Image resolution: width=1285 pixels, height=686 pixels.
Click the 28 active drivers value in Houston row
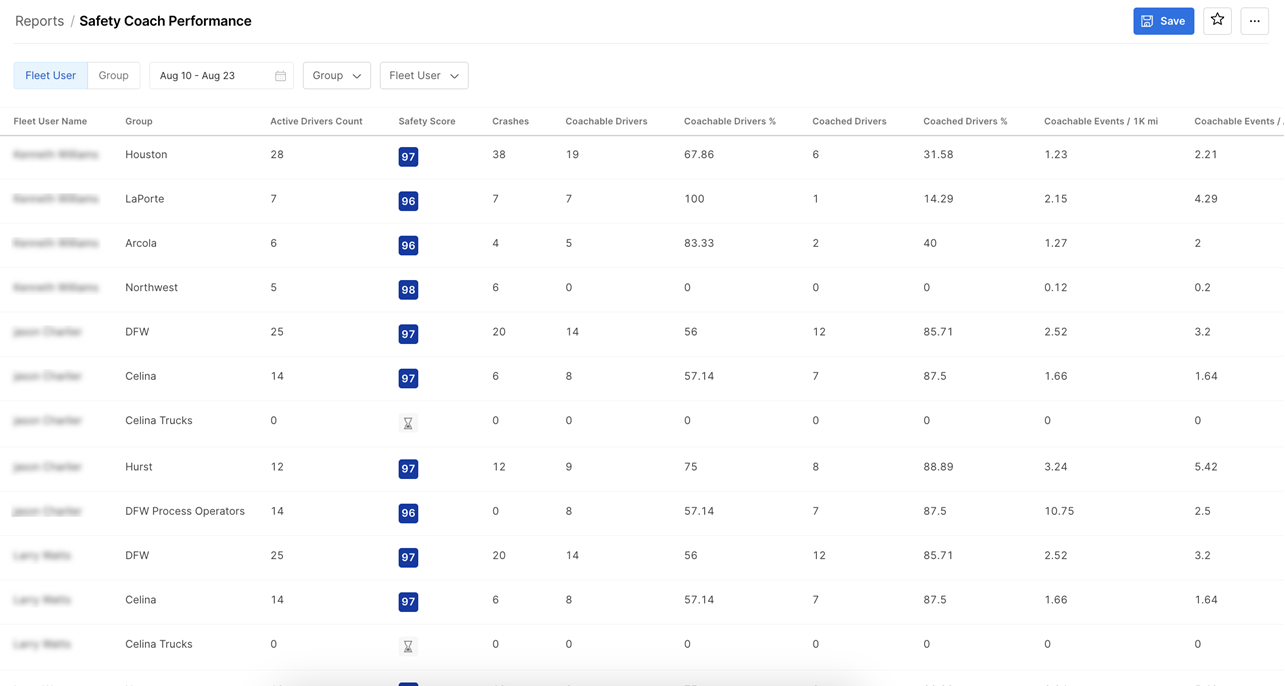(x=277, y=155)
